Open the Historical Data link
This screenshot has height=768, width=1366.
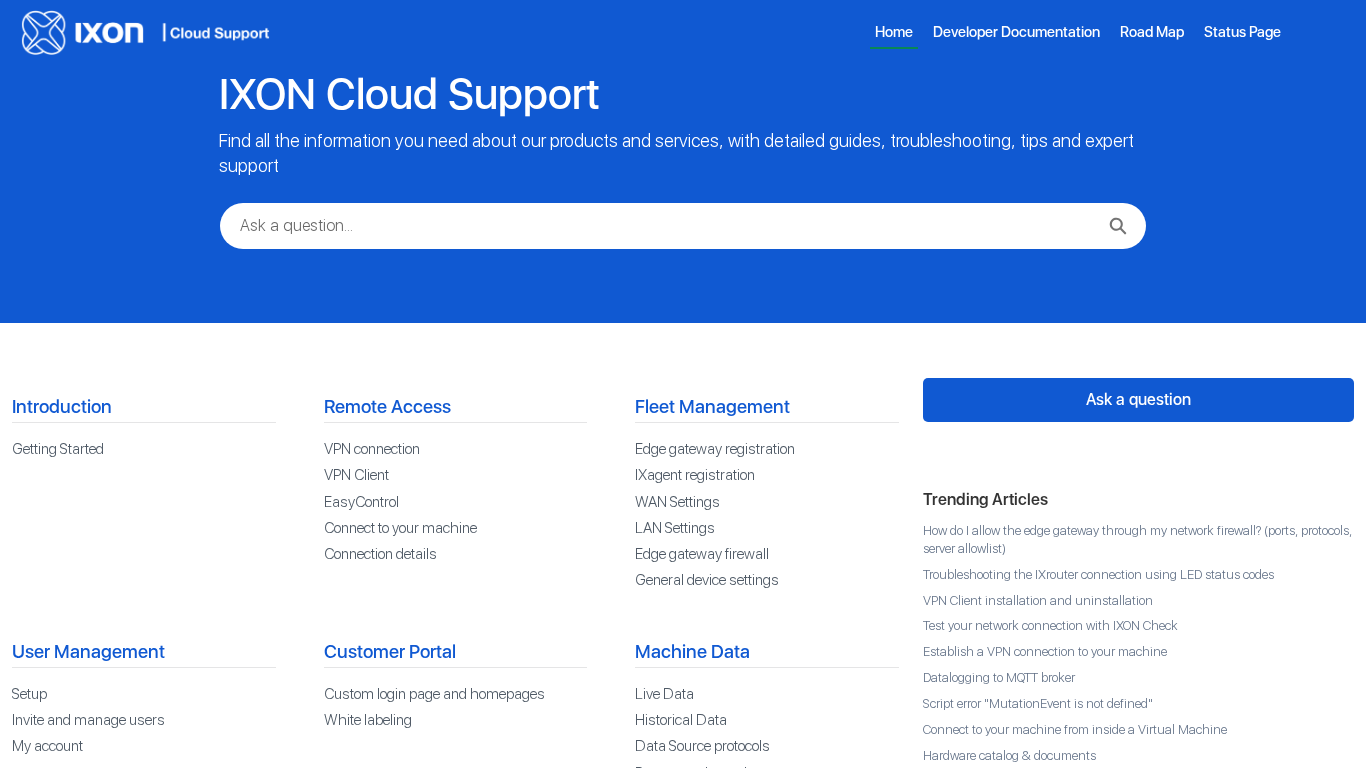(x=681, y=720)
